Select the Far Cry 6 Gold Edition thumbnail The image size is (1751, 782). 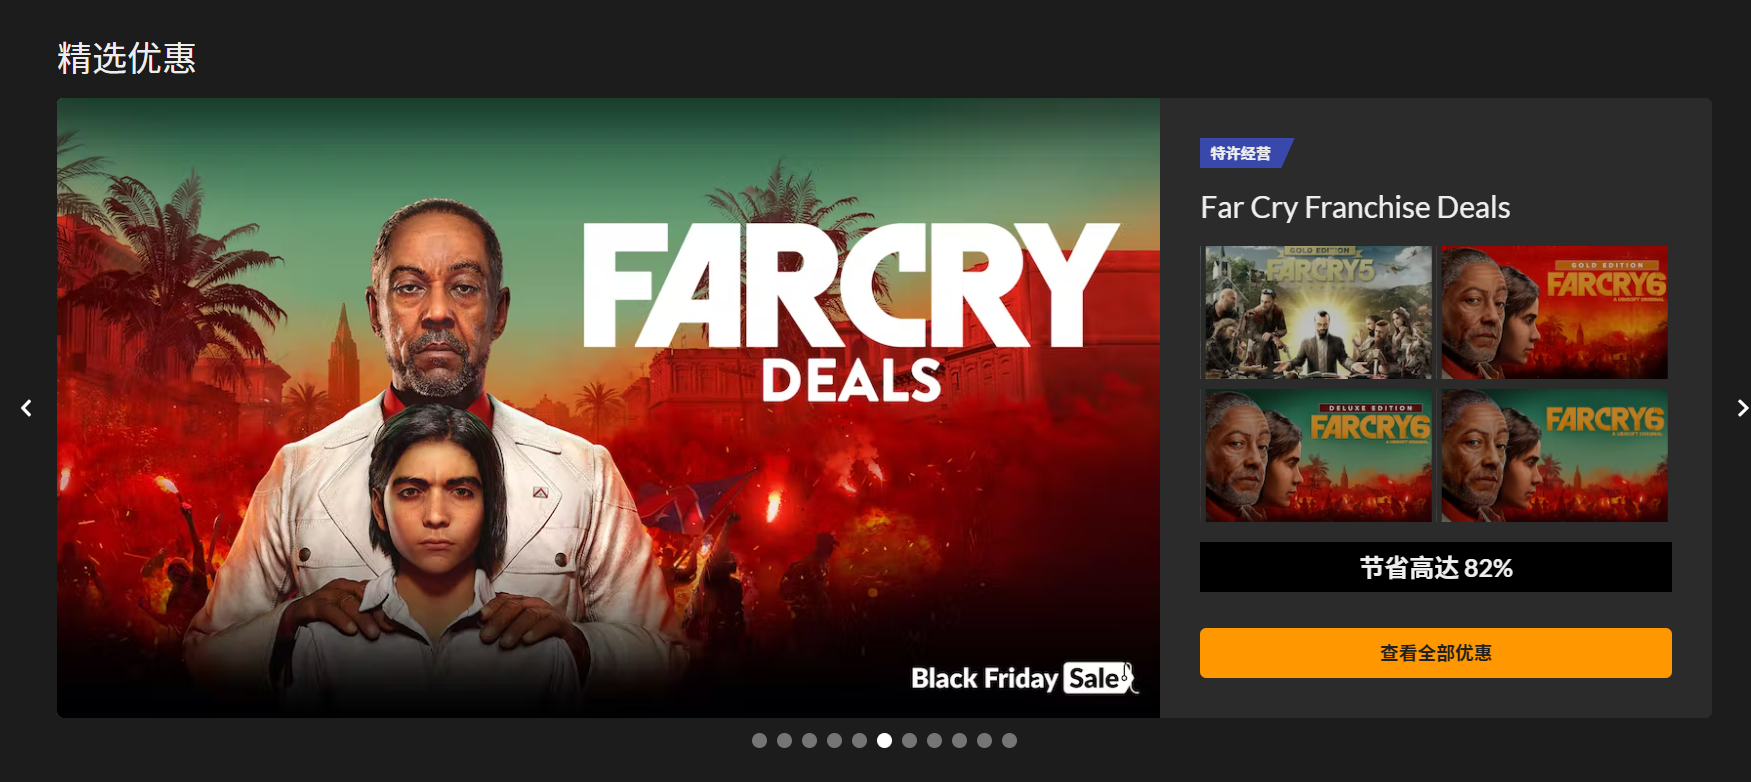click(1554, 312)
